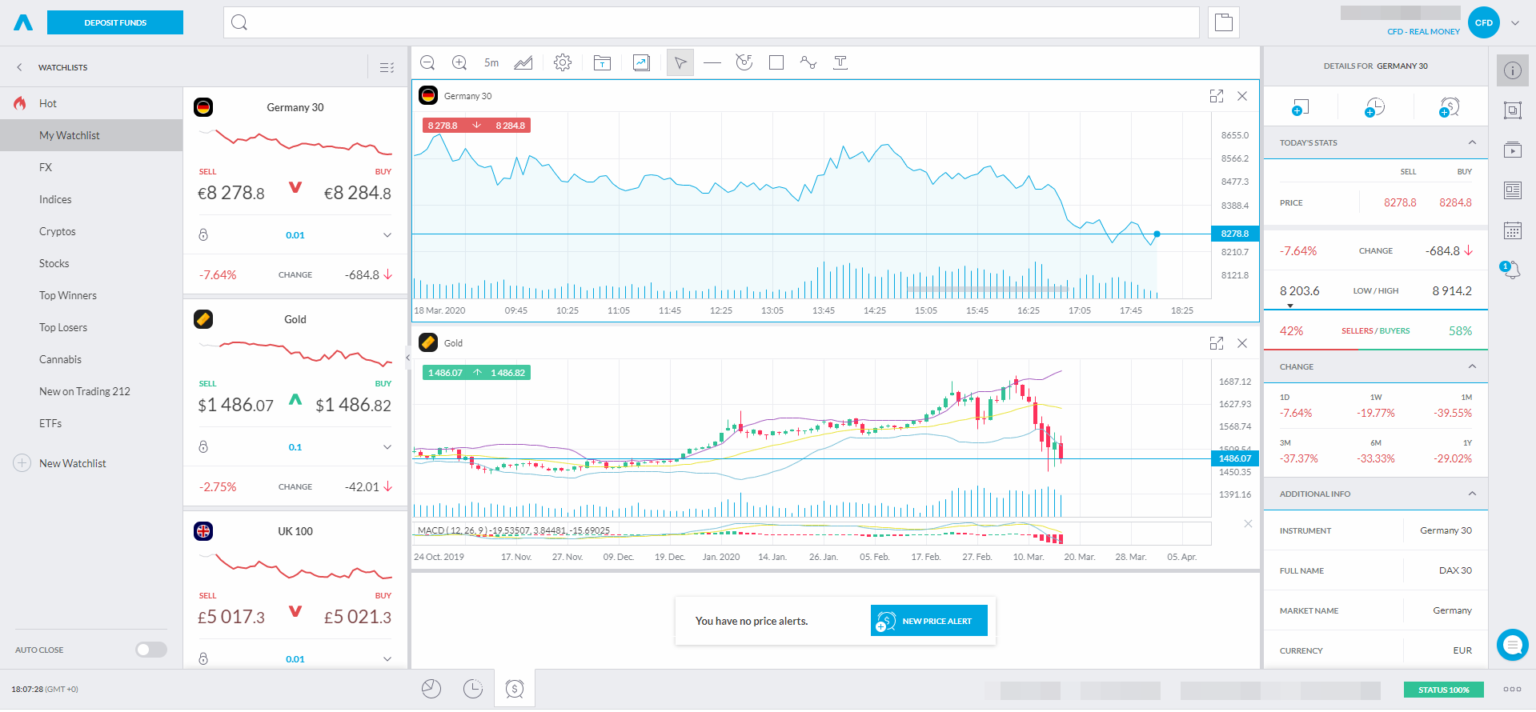Choose the Fibonacci drawing tool
This screenshot has width=1536, height=712.
743,62
